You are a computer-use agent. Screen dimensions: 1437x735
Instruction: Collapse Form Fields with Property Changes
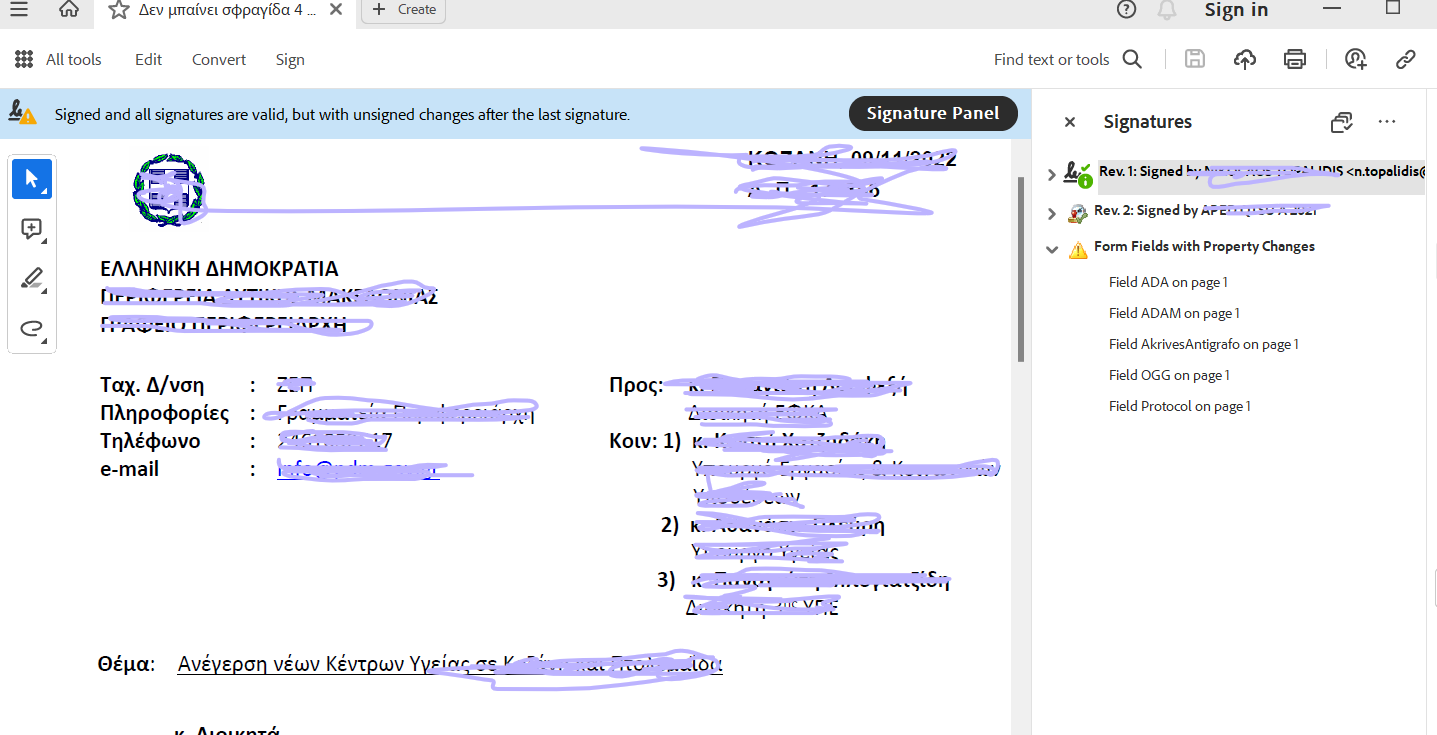[x=1051, y=249]
